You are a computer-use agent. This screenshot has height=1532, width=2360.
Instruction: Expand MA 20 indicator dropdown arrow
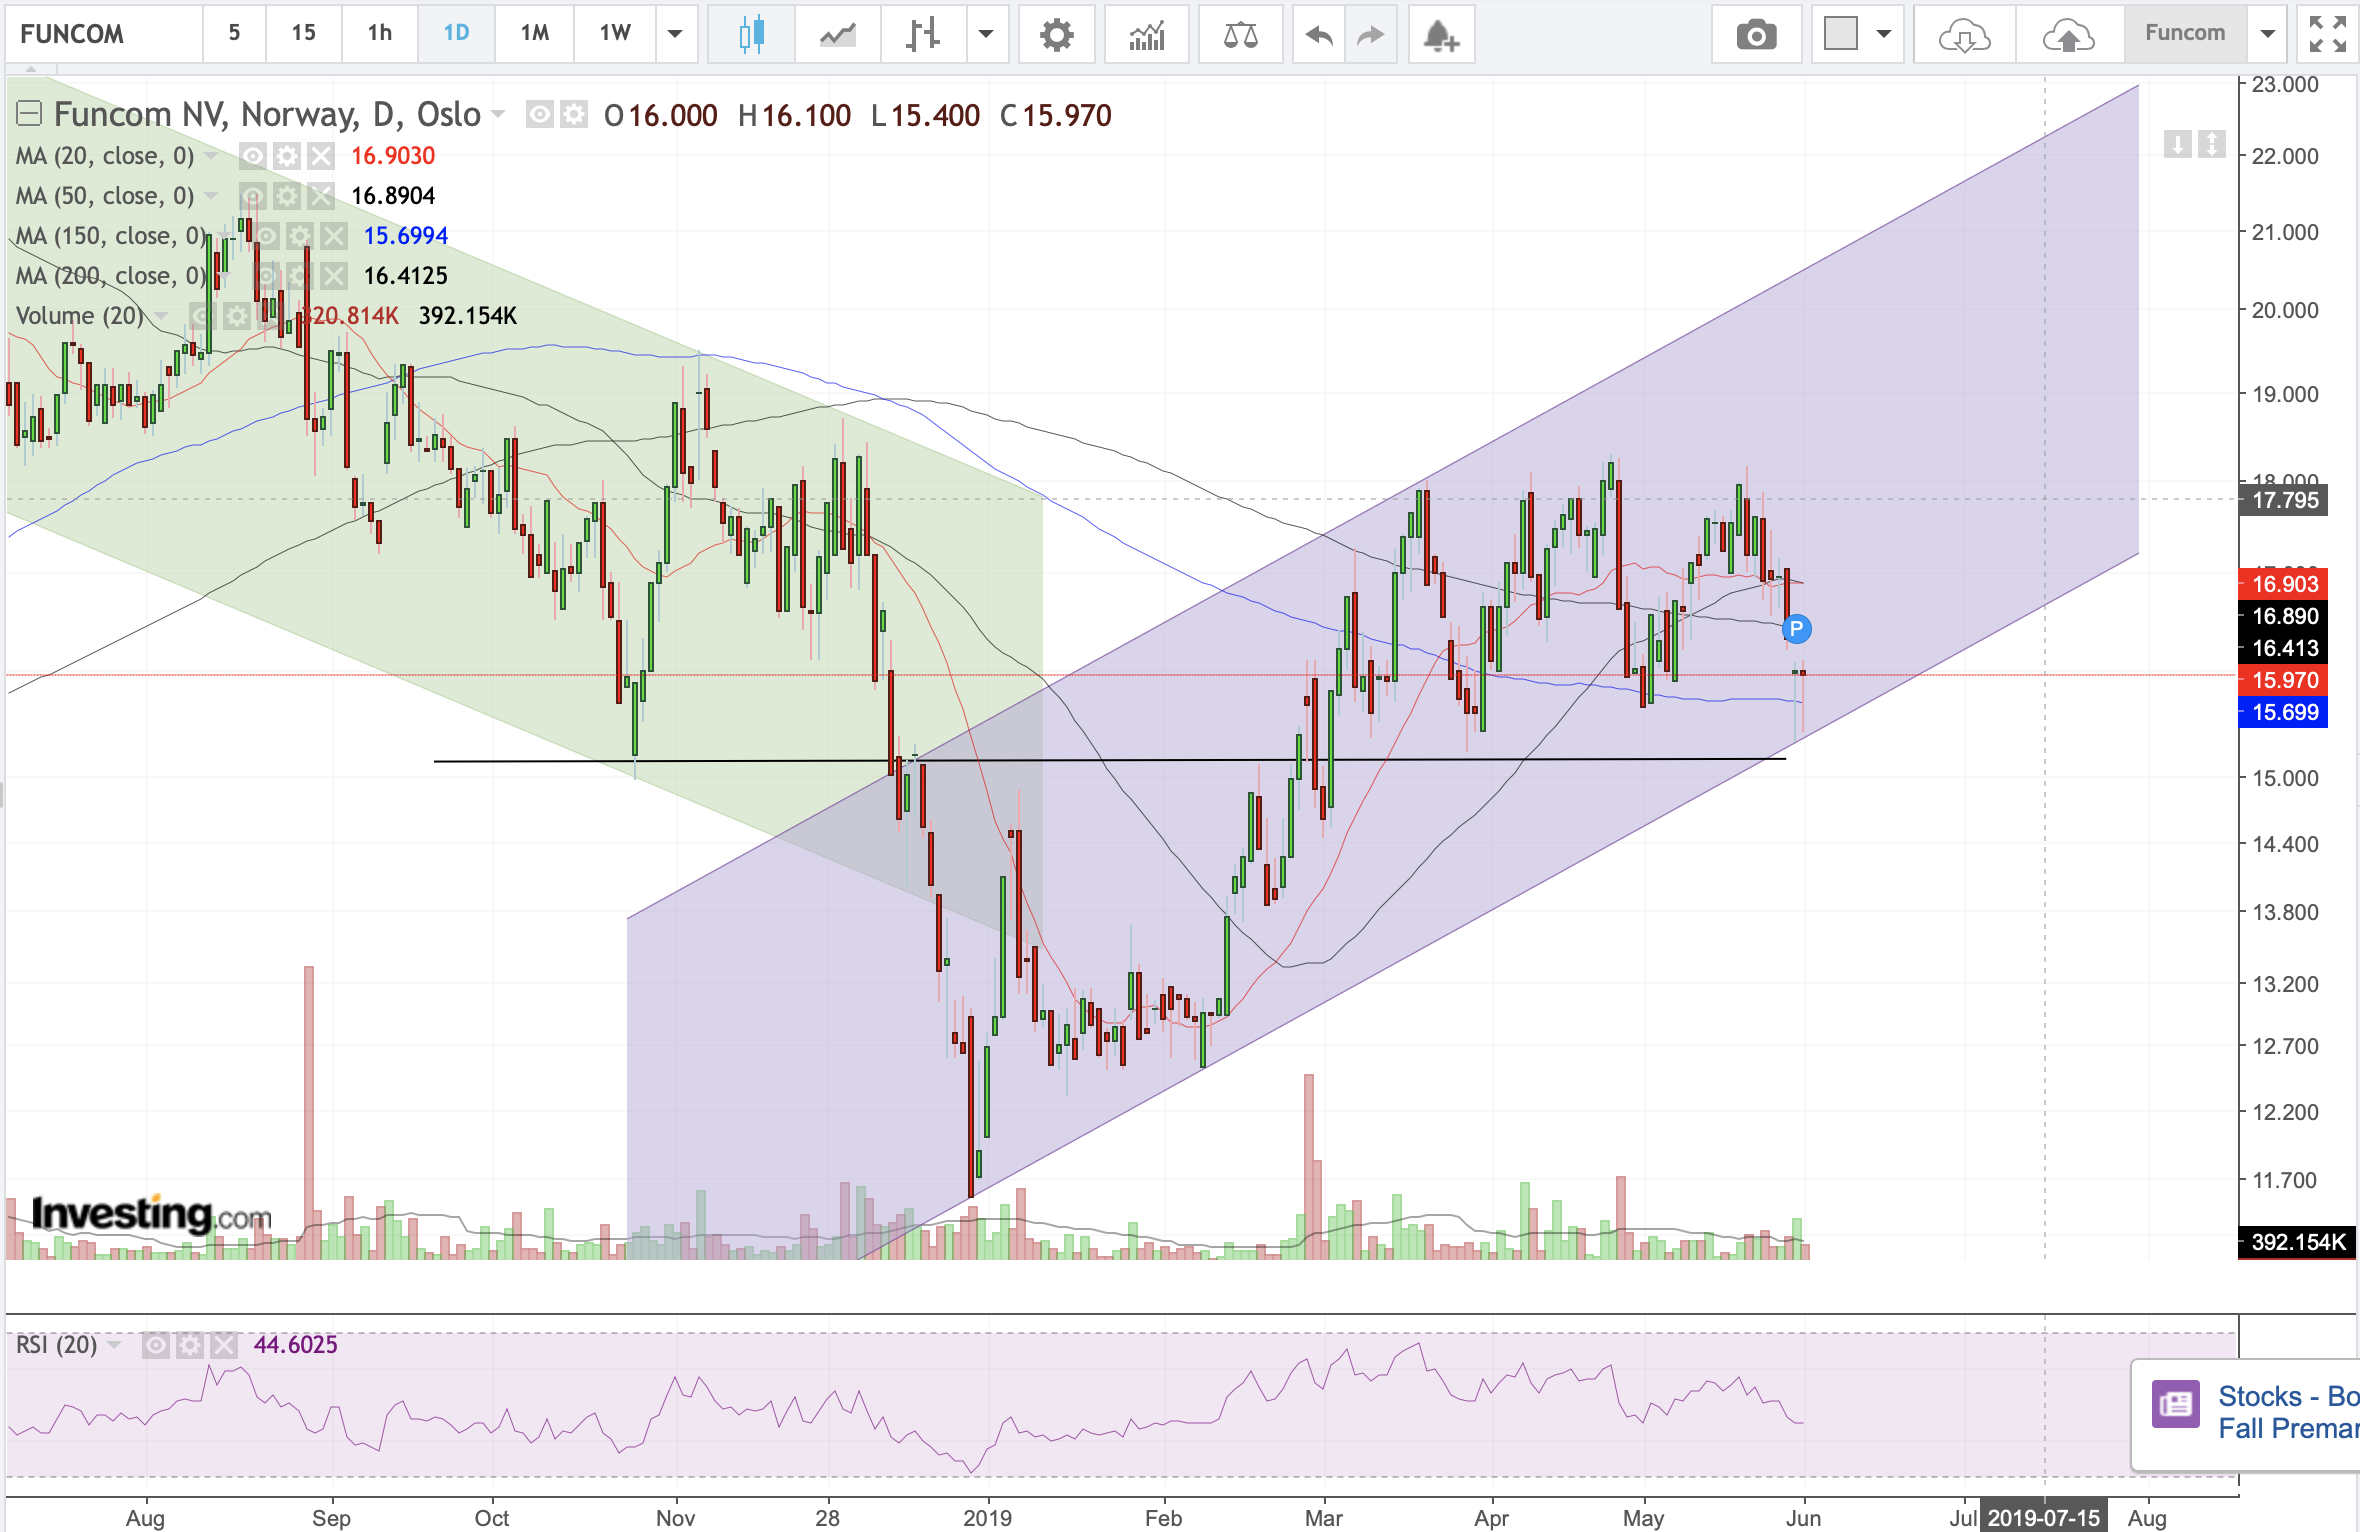click(x=211, y=156)
